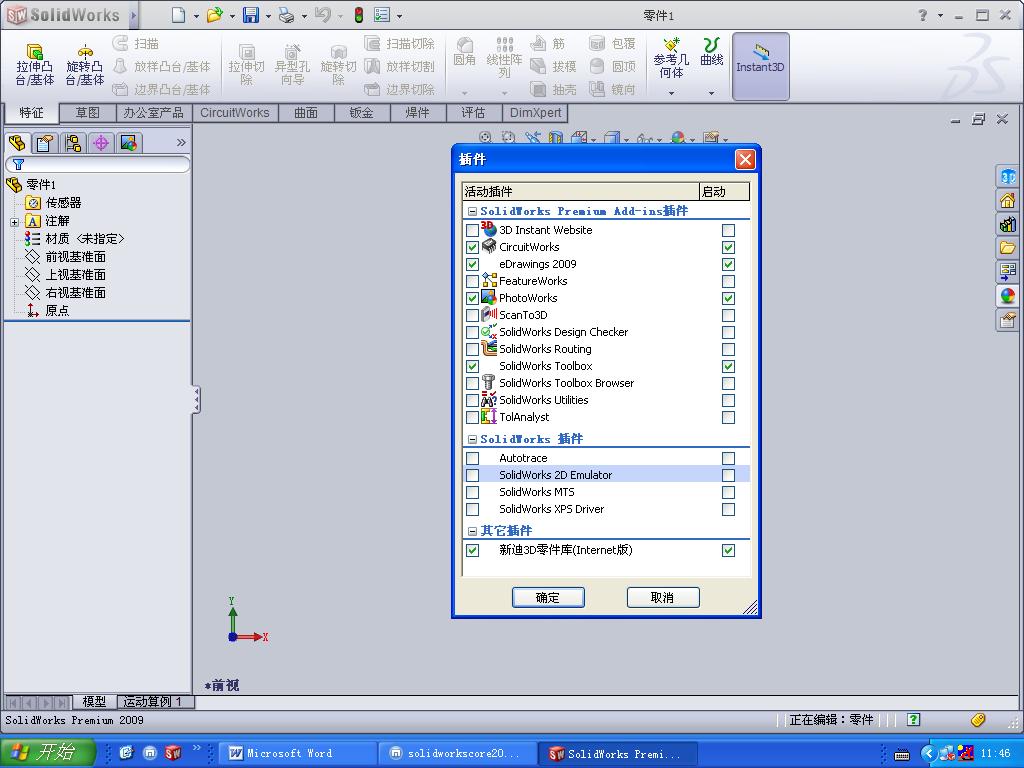Expand the 注解 node in feature tree
Viewport: 1024px width, 768px height.
click(14, 222)
